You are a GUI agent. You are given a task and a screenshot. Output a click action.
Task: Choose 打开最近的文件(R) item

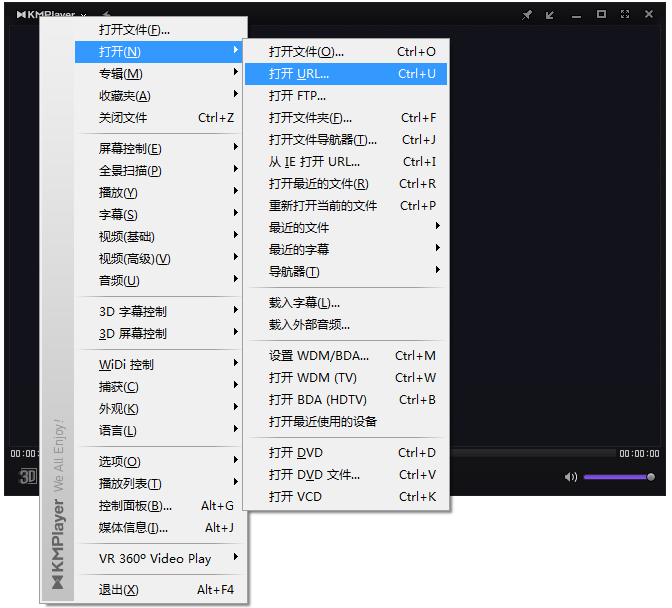pos(346,183)
